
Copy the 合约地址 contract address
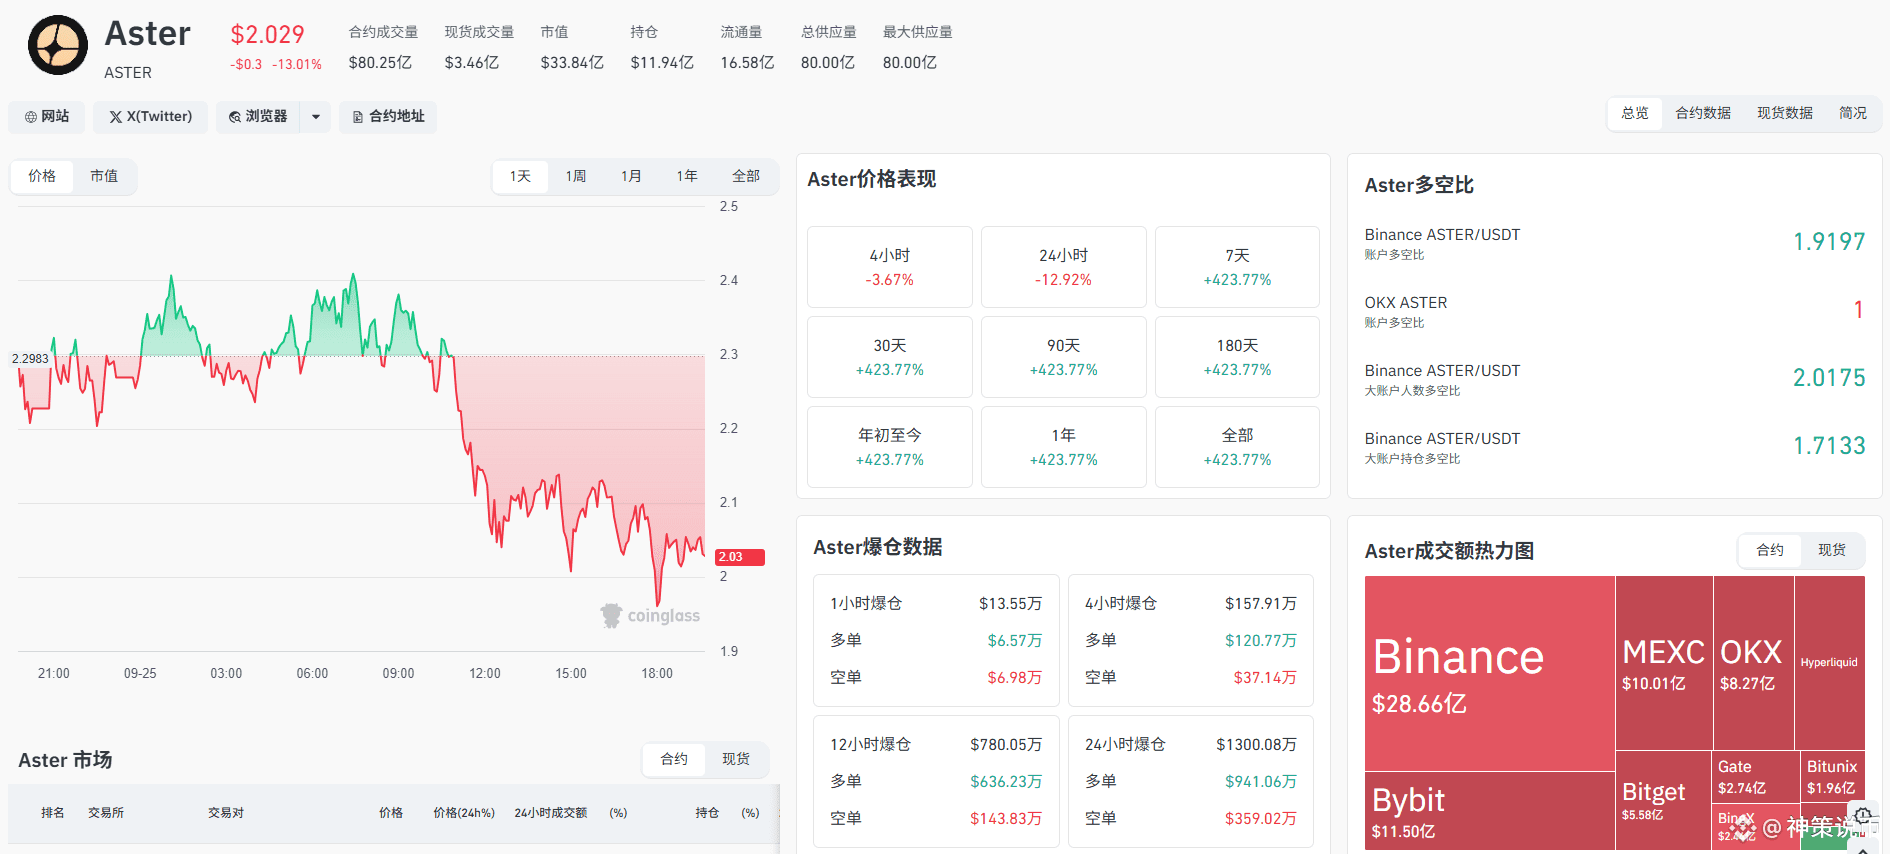point(388,117)
